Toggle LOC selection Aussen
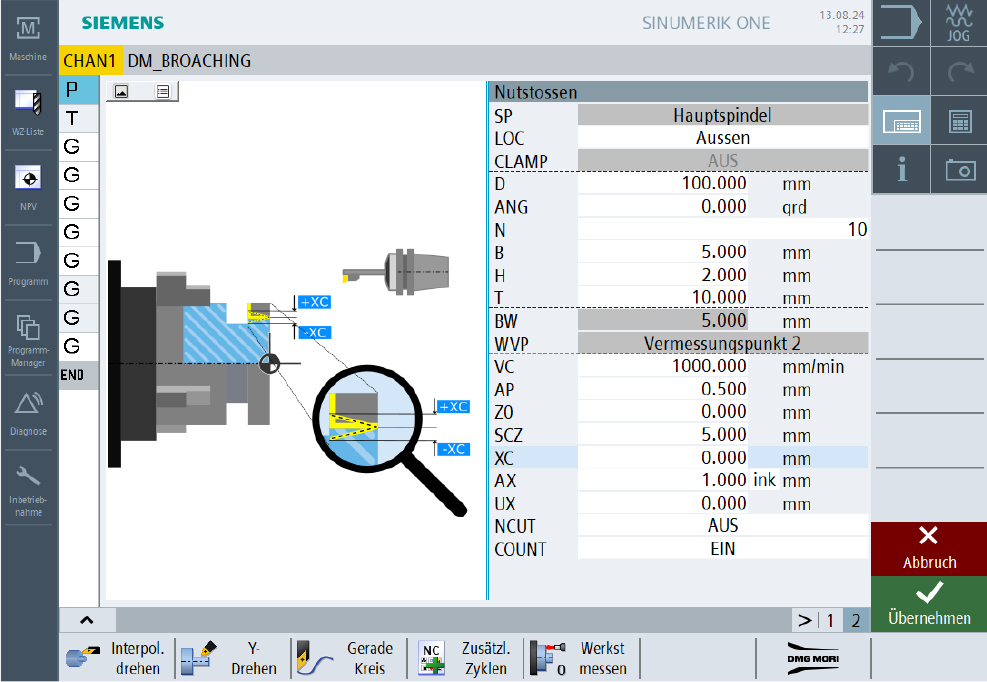 [x=722, y=138]
